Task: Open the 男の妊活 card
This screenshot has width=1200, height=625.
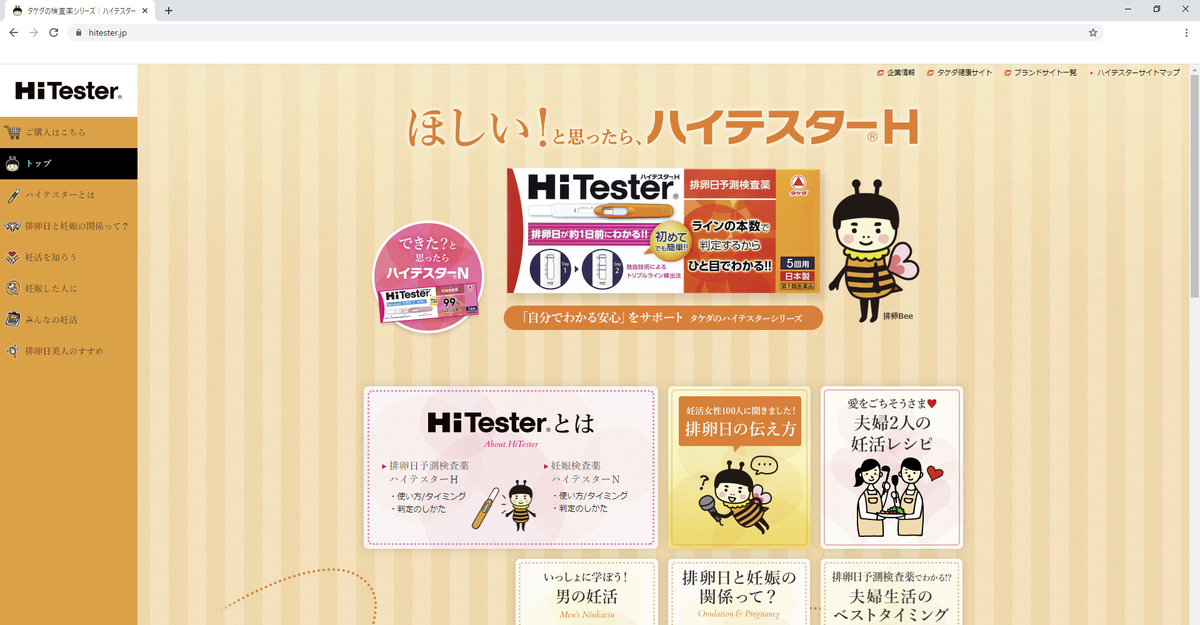Action: 586,592
